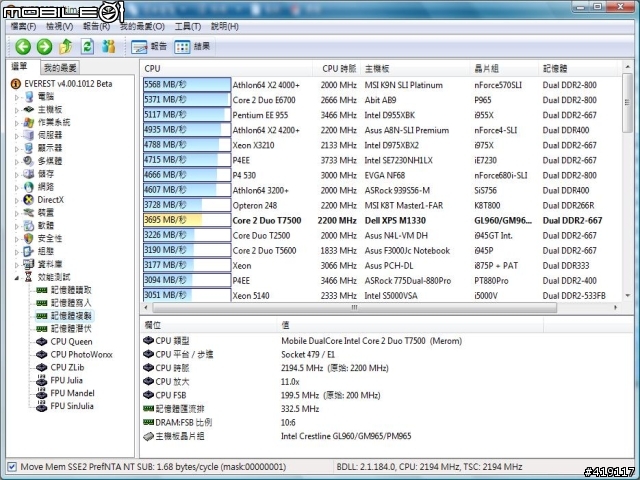The image size is (640, 480).
Task: Toggle the checkbox in the status bar
Action: pyautogui.click(x=12, y=467)
